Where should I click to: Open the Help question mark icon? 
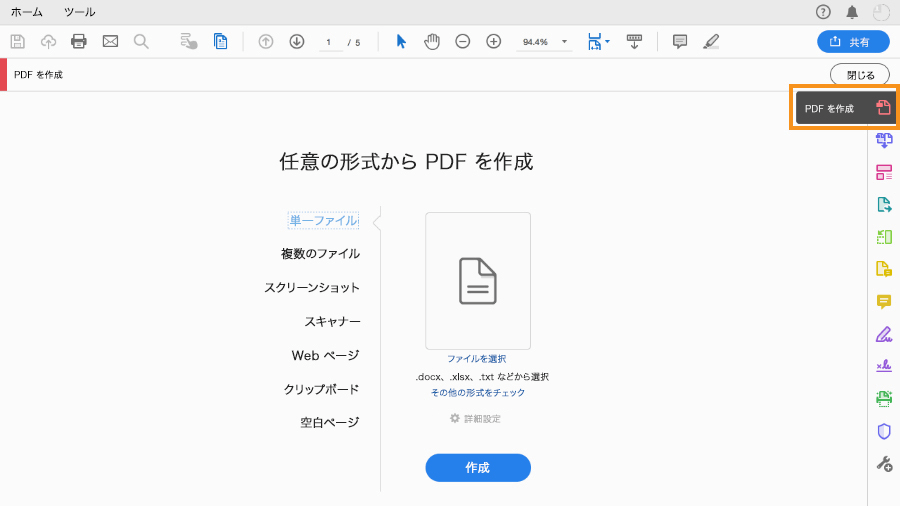click(x=823, y=12)
